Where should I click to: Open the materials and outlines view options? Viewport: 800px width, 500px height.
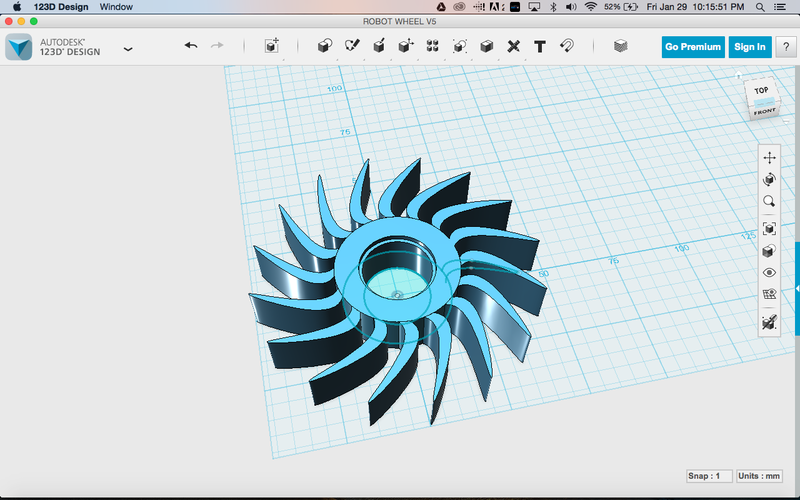769,251
